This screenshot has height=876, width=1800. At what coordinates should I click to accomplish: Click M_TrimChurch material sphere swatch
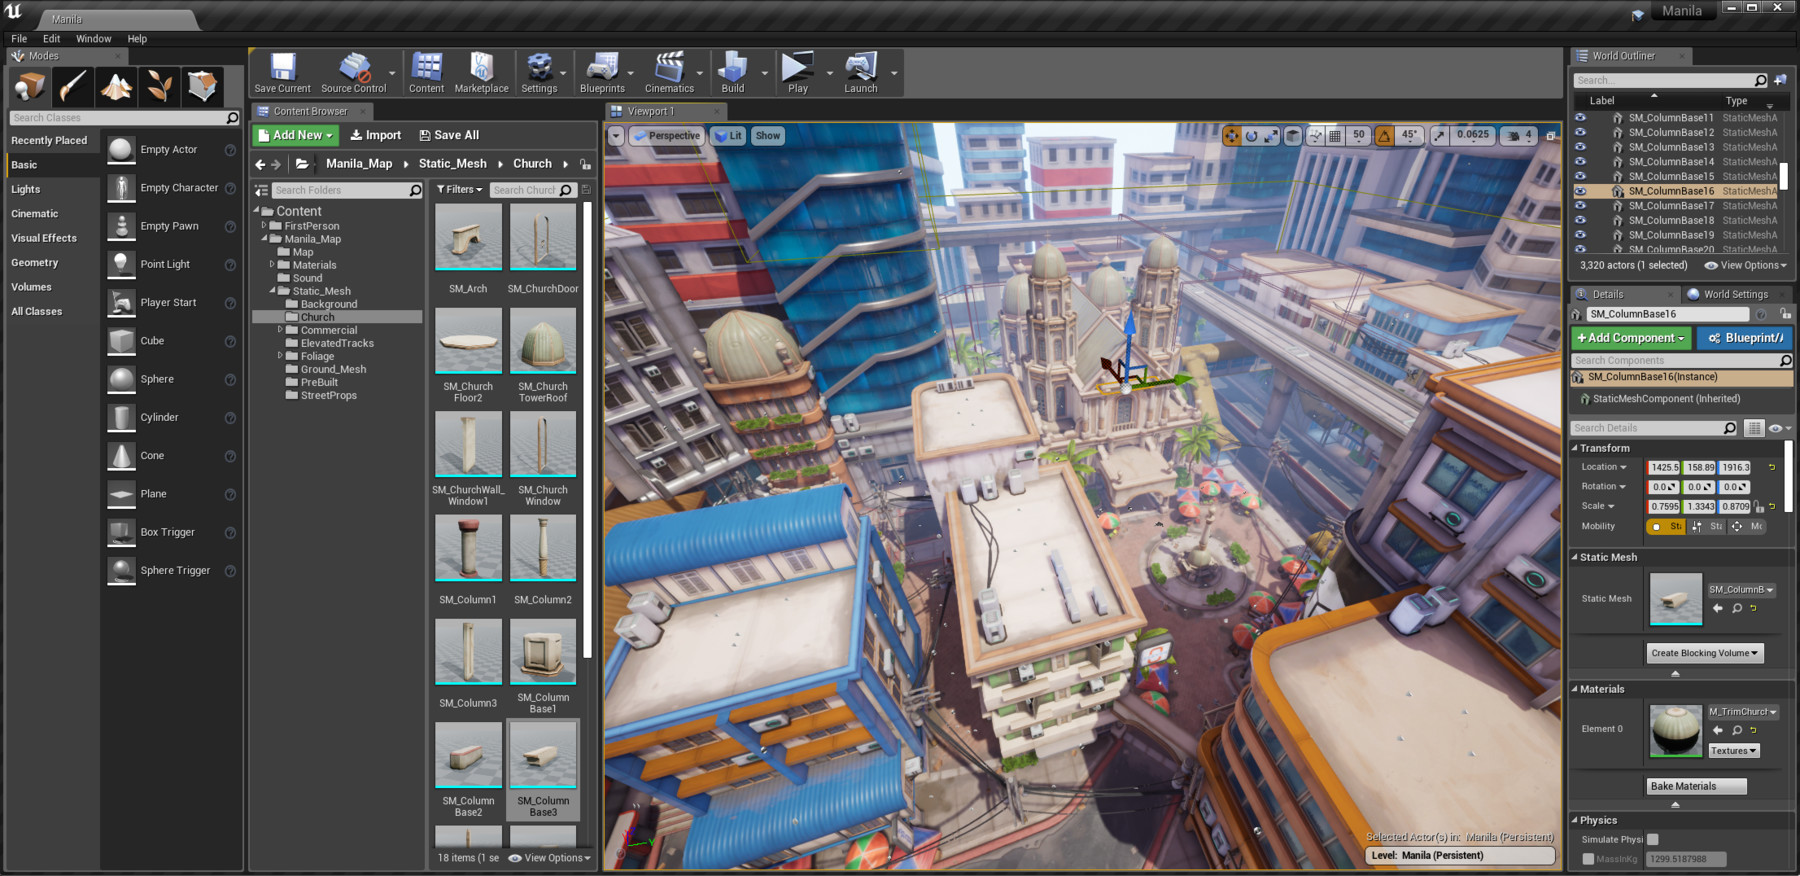(1675, 730)
